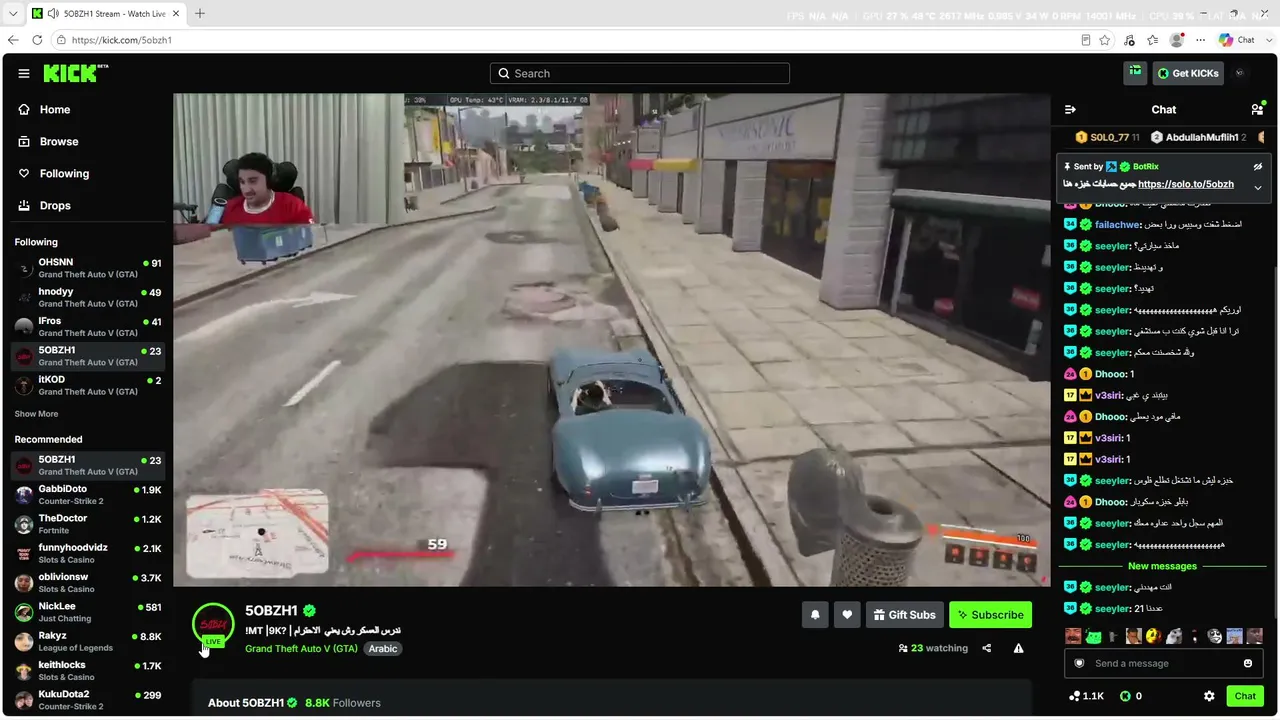
Task: Open the profile avatar in Kick header
Action: [1240, 73]
